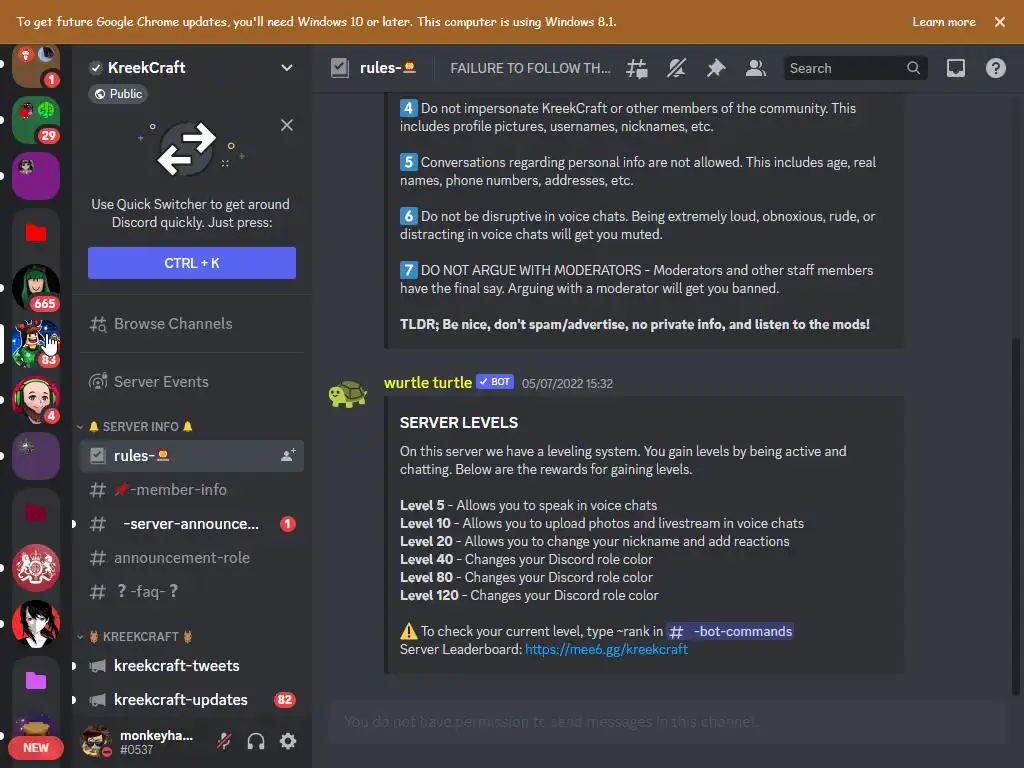
Task: Open Browse Channels
Action: [192, 324]
